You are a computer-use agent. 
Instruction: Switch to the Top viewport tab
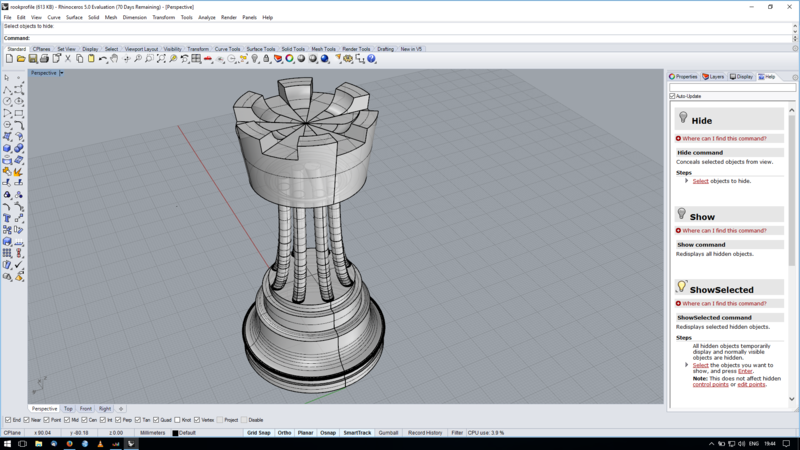point(68,409)
